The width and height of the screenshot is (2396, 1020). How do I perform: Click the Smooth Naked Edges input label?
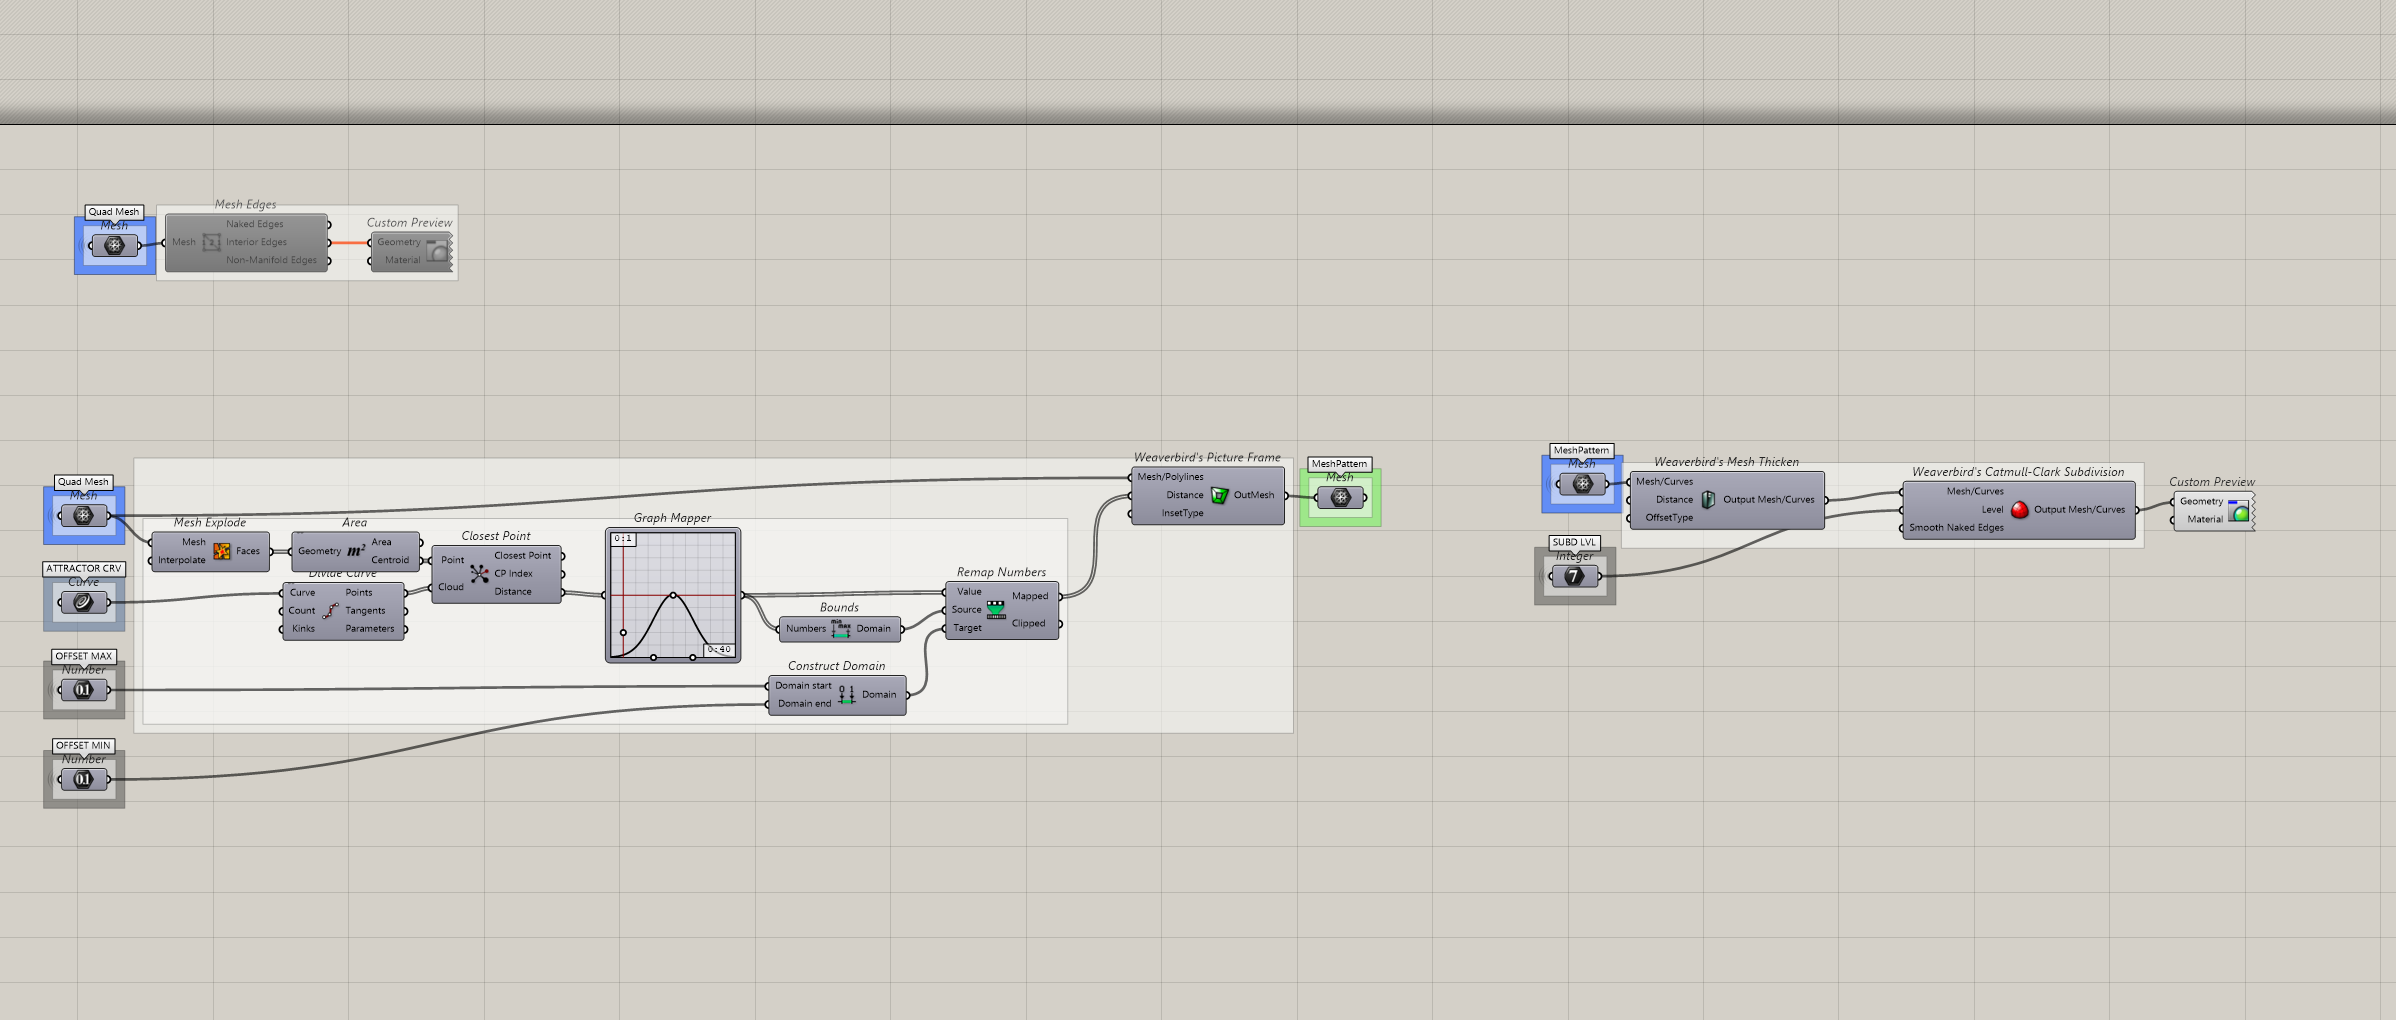pos(1956,528)
